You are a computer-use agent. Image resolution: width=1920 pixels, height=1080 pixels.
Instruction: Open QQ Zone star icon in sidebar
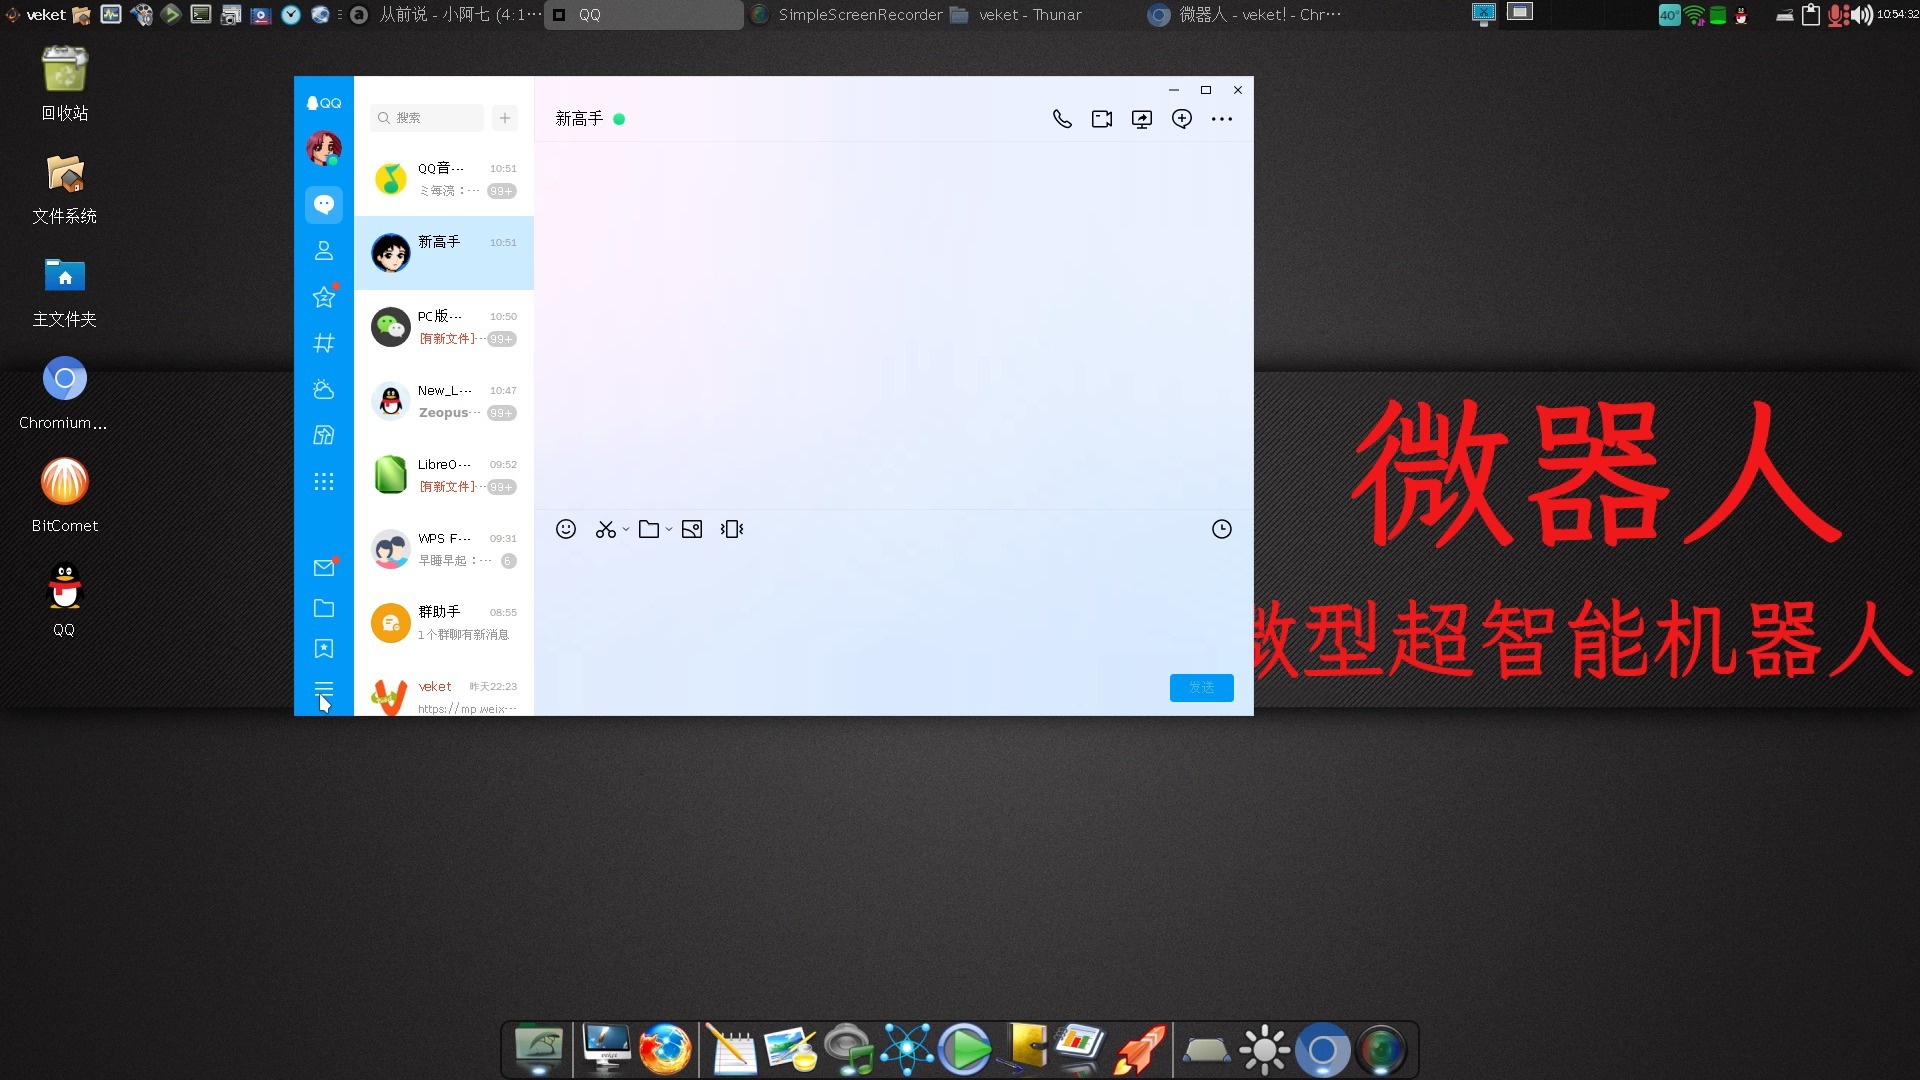pos(323,297)
